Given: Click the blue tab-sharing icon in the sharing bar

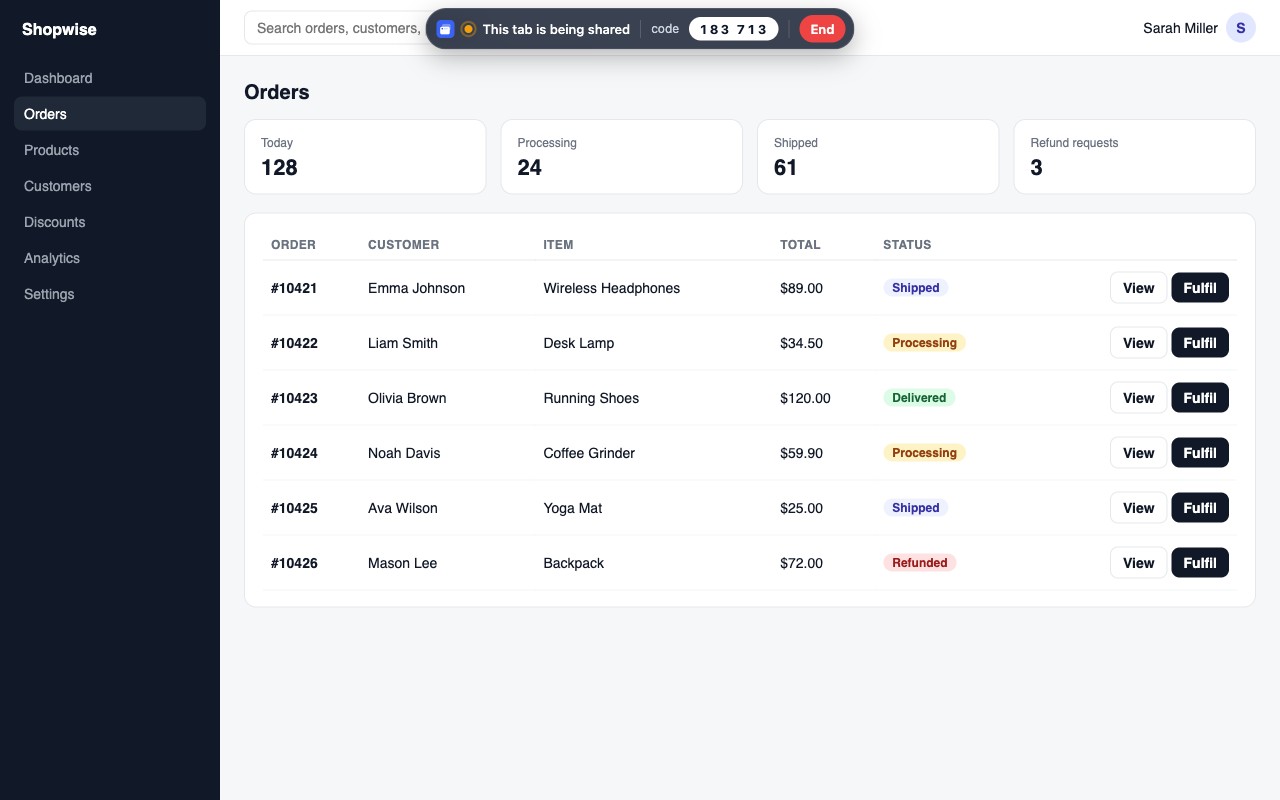Looking at the screenshot, I should click(445, 29).
